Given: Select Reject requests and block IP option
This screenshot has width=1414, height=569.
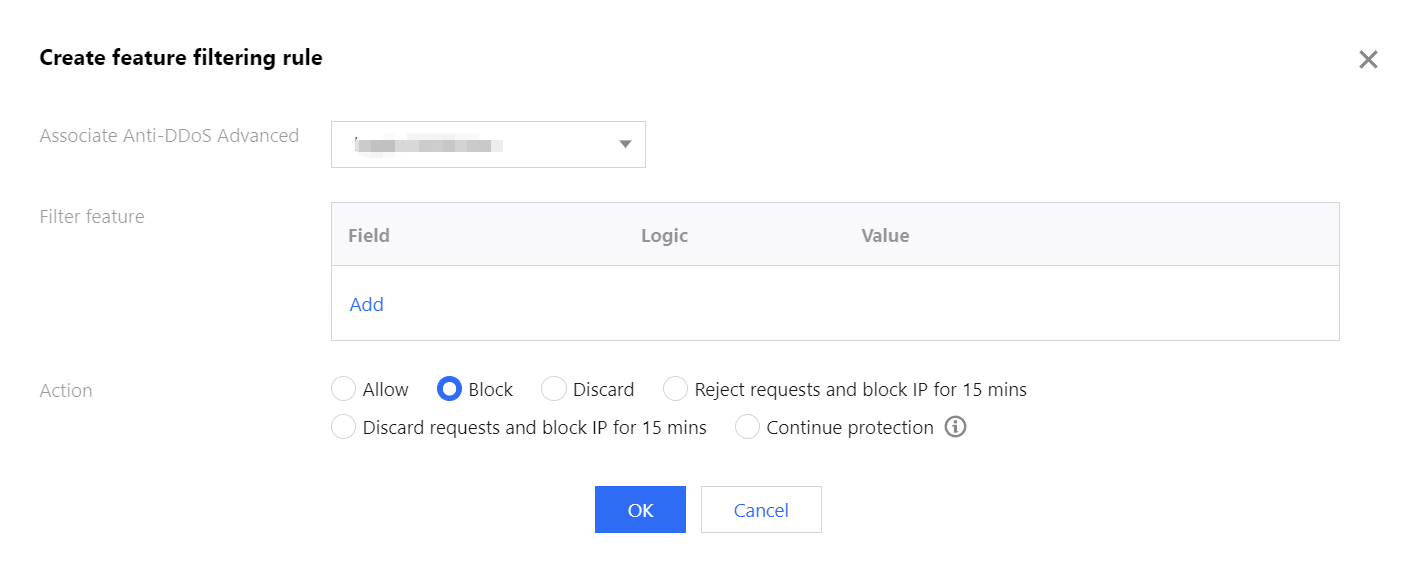Looking at the screenshot, I should click(676, 389).
